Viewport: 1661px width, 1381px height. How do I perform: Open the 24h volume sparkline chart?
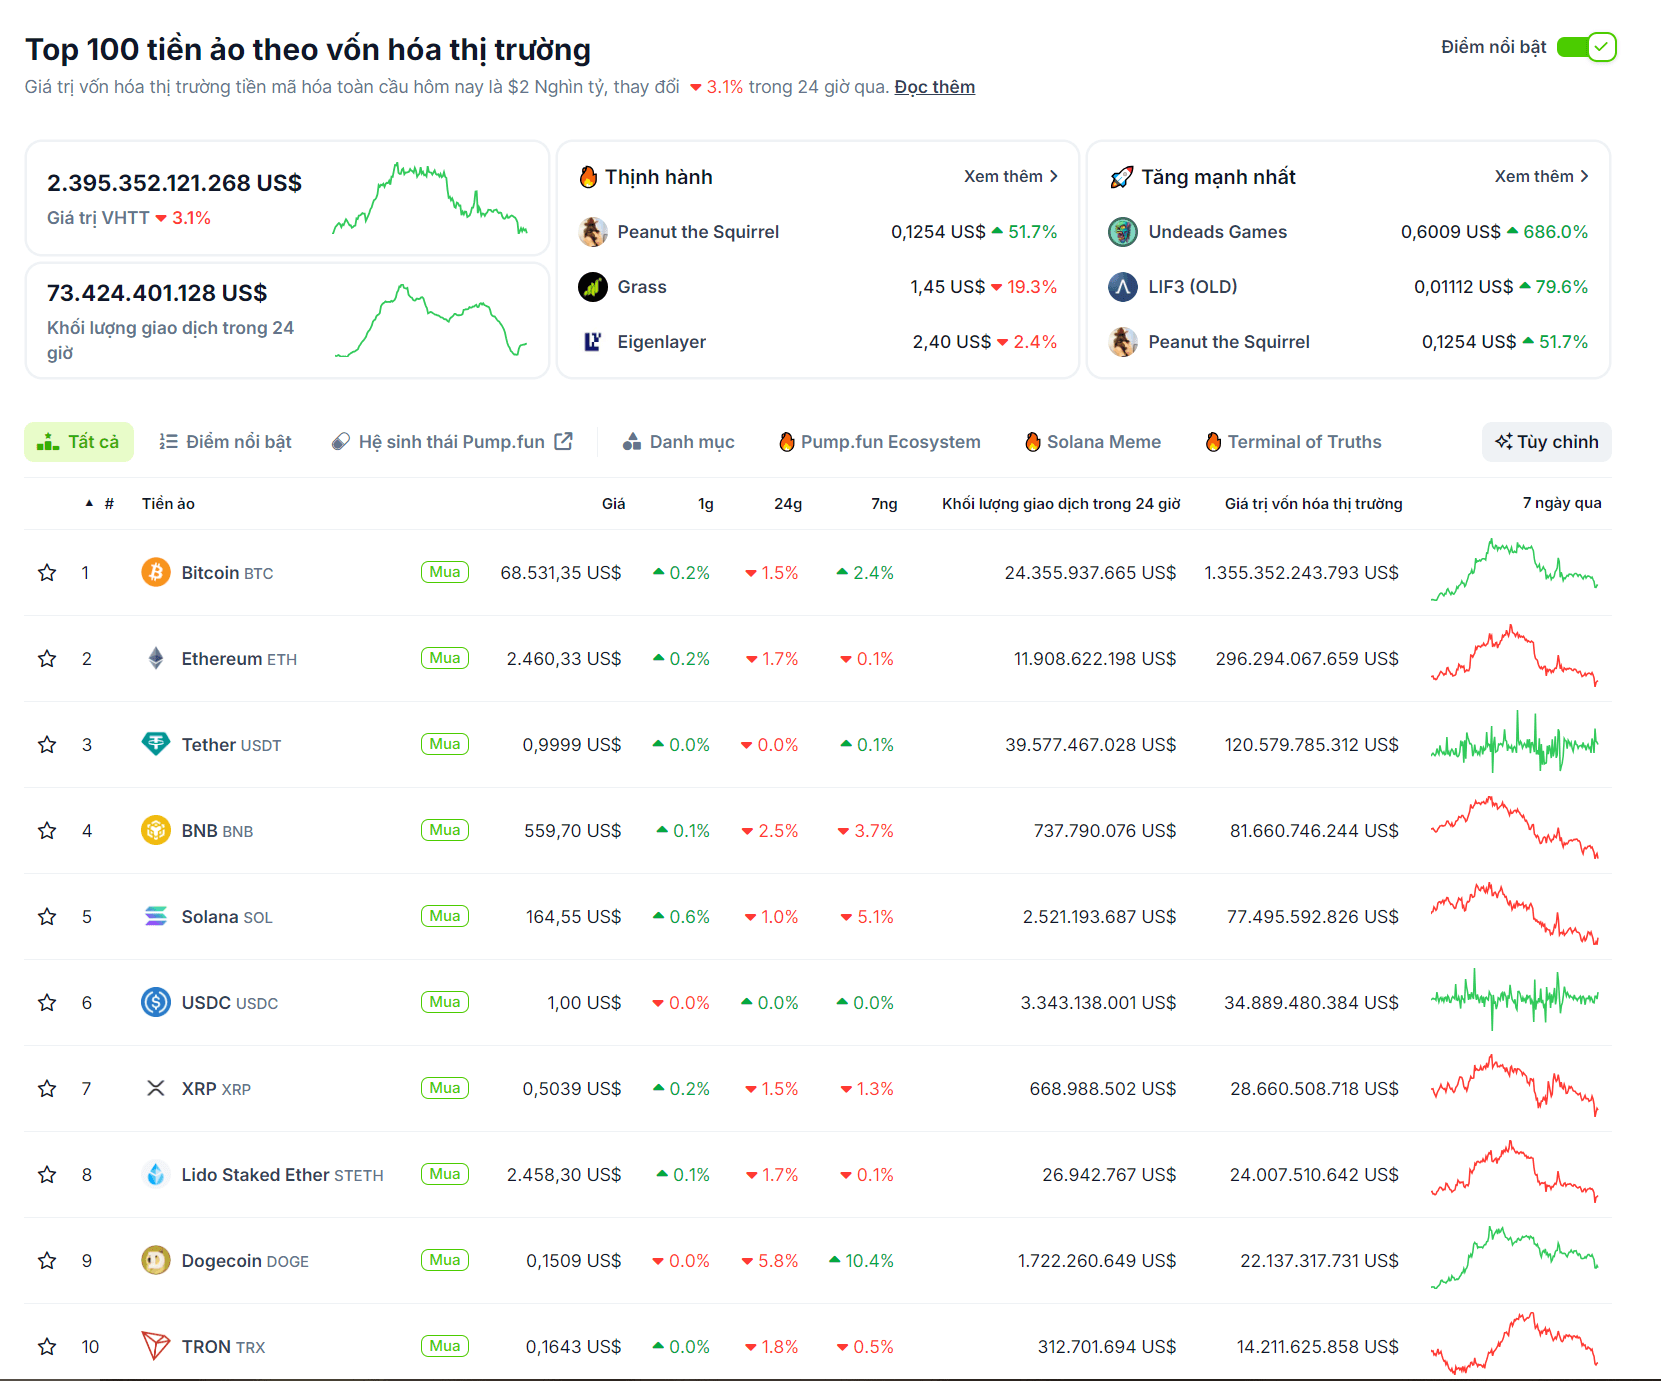pos(430,320)
